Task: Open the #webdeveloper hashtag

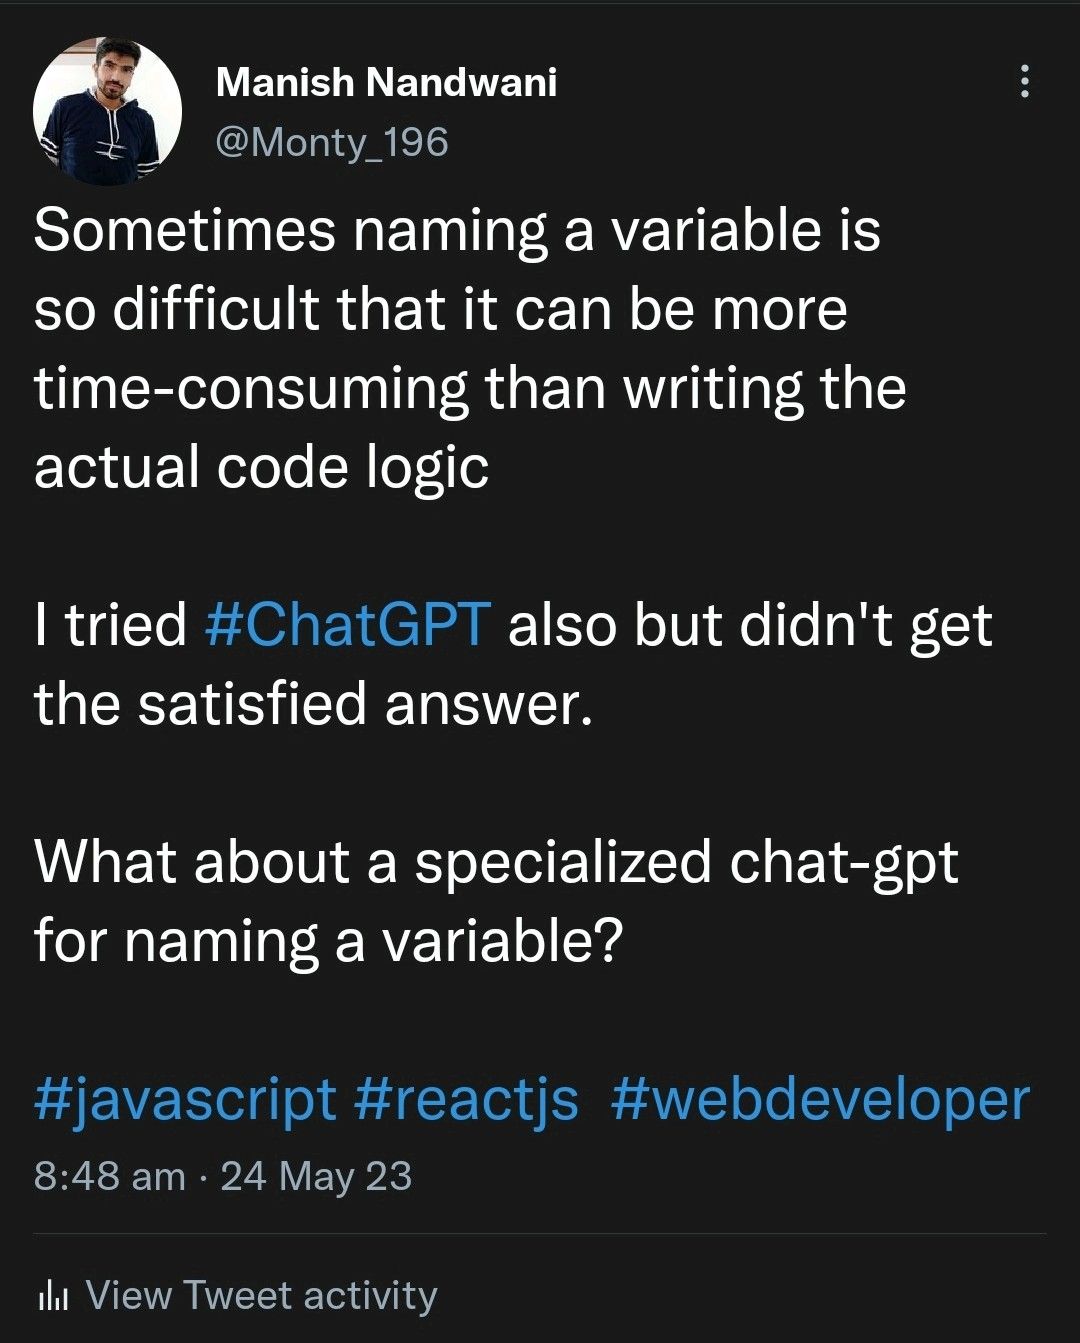Action: point(819,1100)
